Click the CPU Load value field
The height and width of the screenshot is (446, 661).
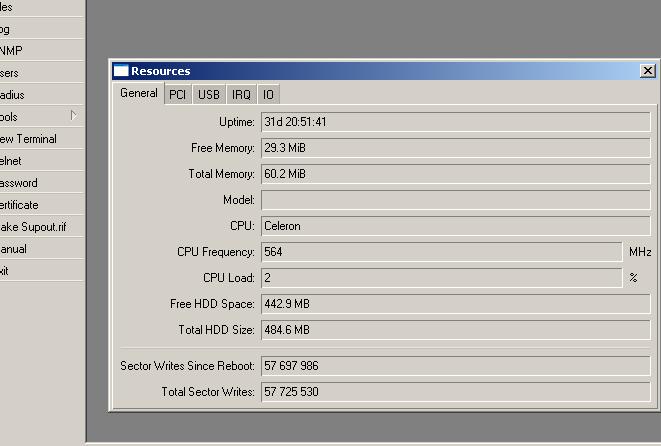point(442,278)
